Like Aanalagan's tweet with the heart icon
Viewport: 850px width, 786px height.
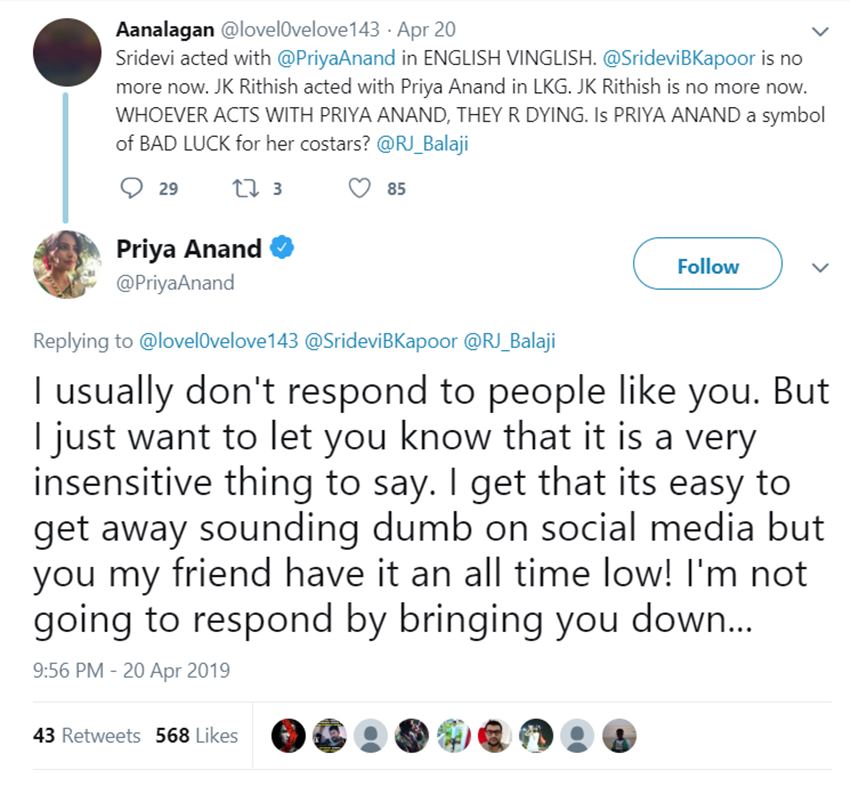click(359, 187)
